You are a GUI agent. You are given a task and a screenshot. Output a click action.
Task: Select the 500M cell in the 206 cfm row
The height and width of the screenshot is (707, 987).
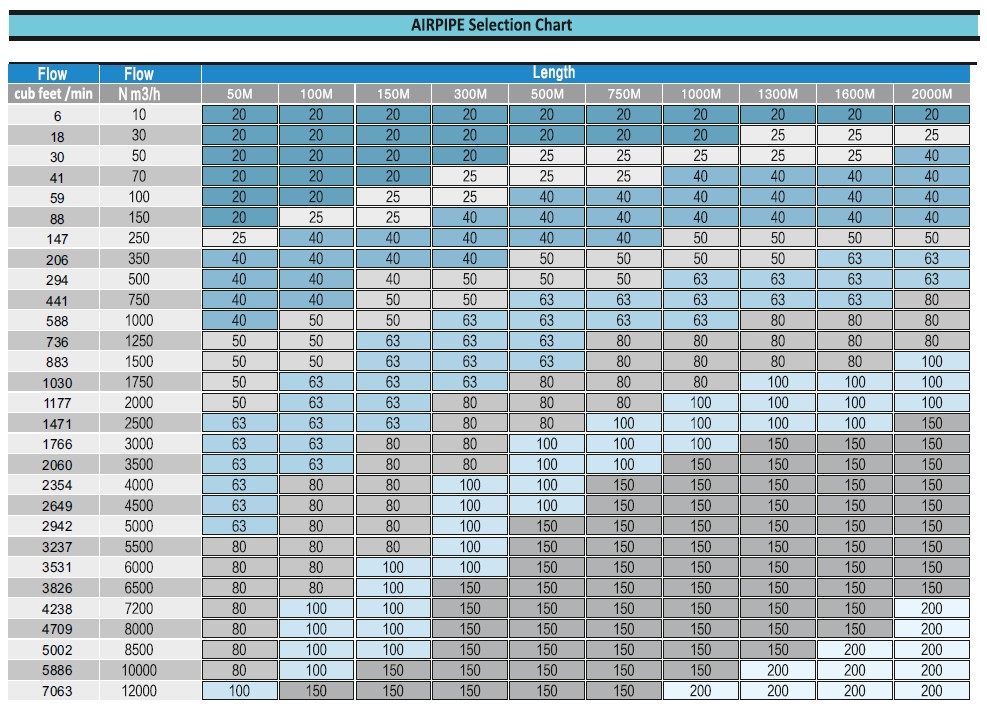click(x=547, y=259)
